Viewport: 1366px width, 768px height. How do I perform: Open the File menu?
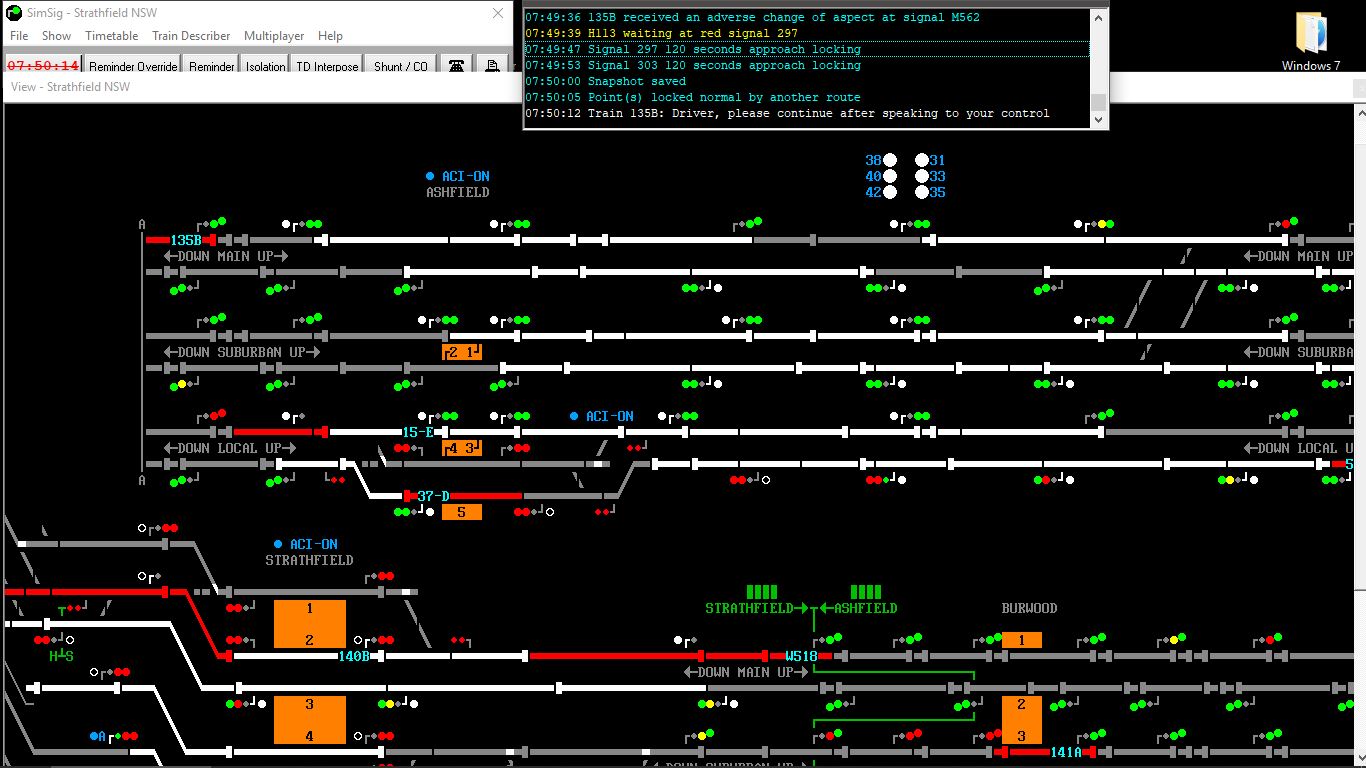pyautogui.click(x=19, y=35)
